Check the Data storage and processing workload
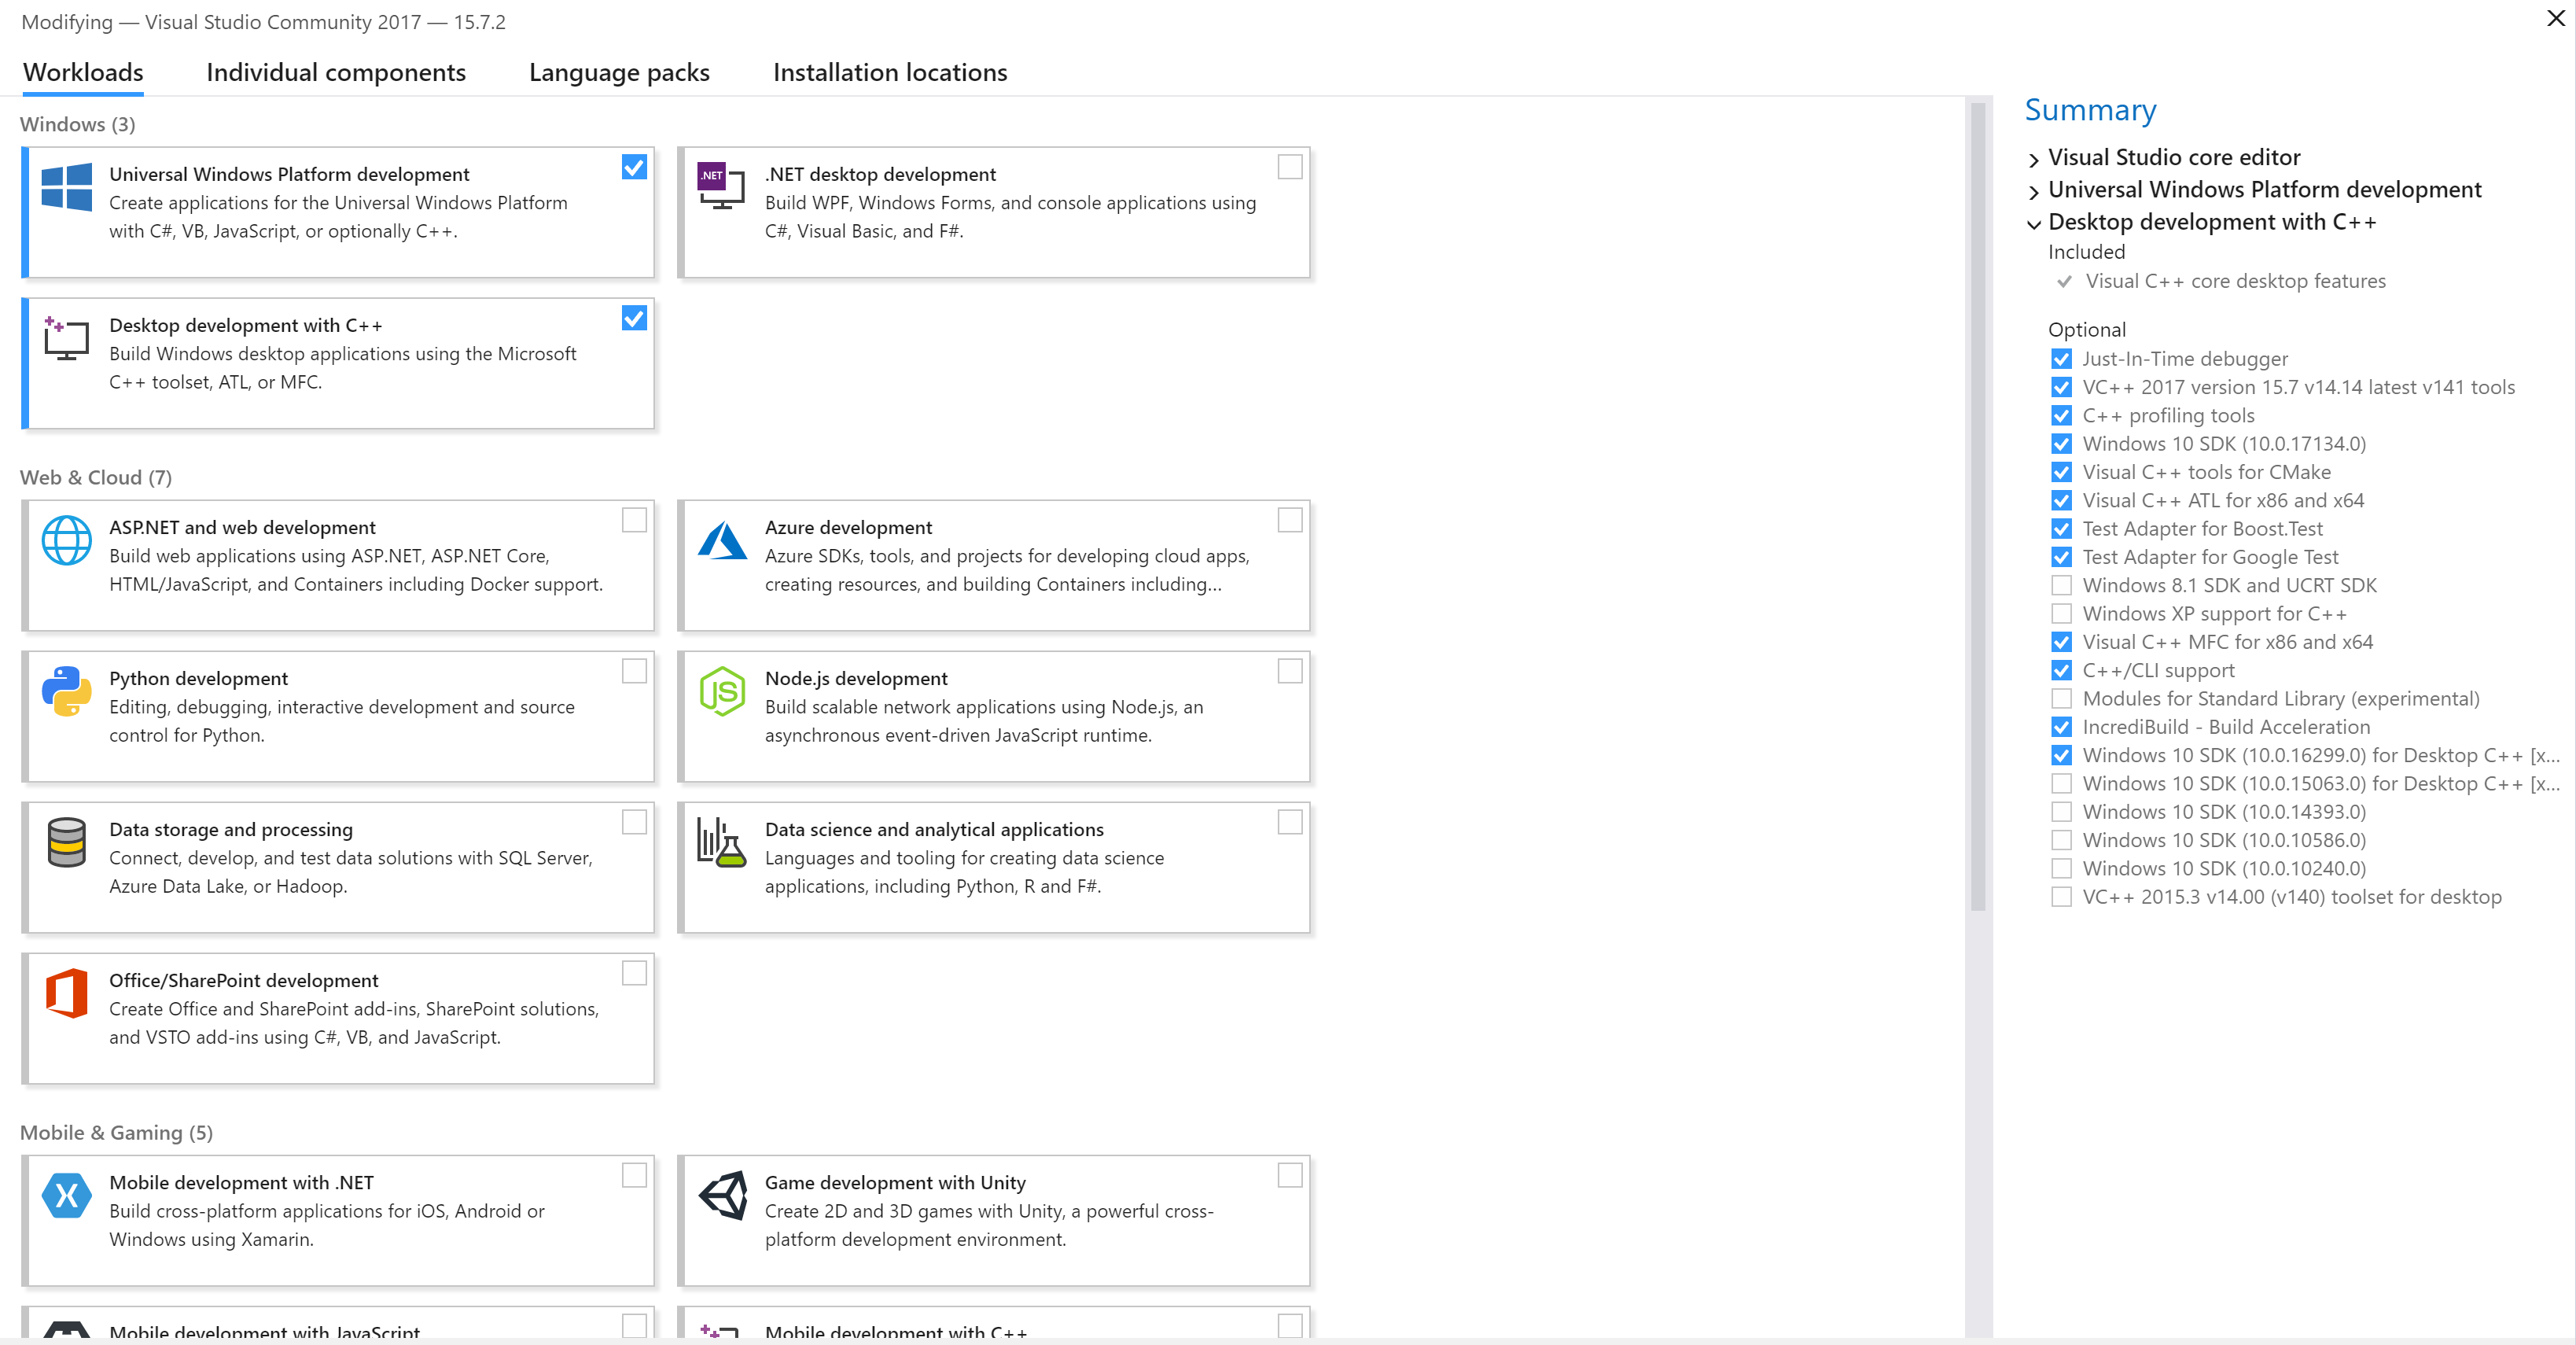The height and width of the screenshot is (1345, 2576). pos(634,822)
